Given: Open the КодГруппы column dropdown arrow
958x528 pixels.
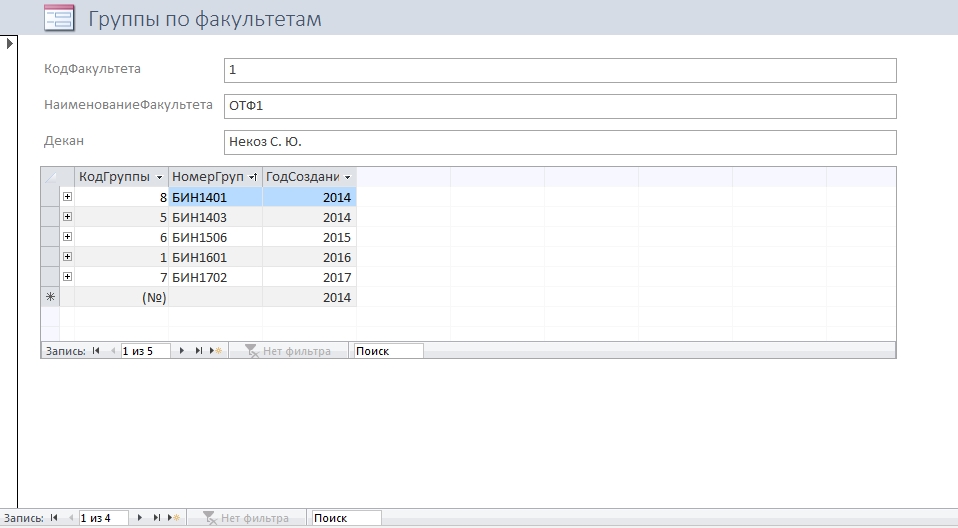Looking at the screenshot, I should point(159,177).
